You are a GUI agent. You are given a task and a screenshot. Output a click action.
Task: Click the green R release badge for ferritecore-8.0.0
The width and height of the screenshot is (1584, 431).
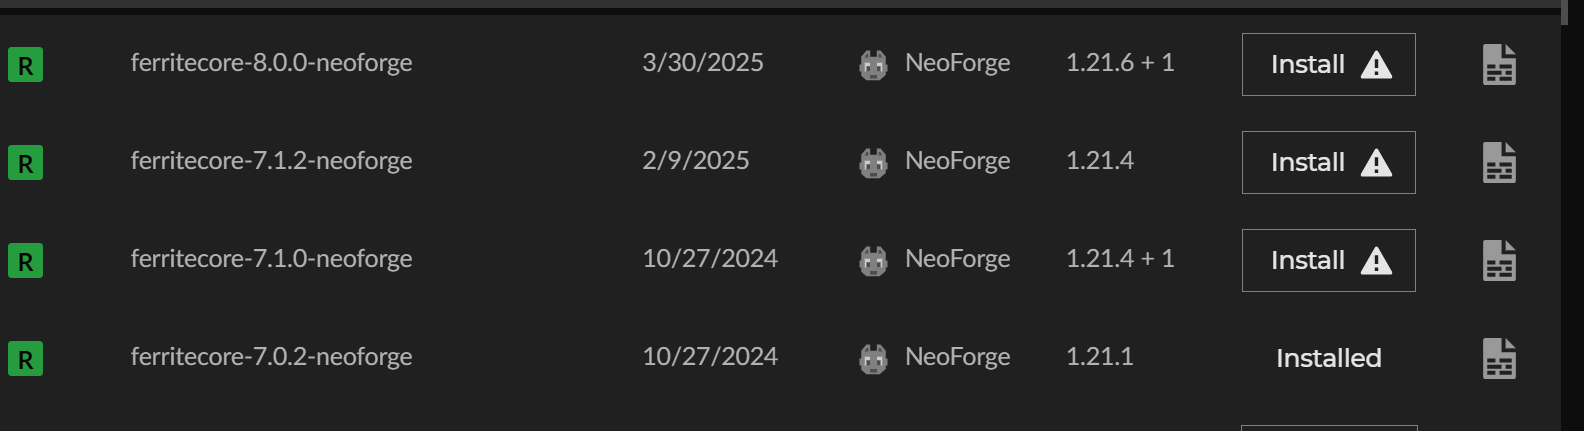click(x=25, y=65)
